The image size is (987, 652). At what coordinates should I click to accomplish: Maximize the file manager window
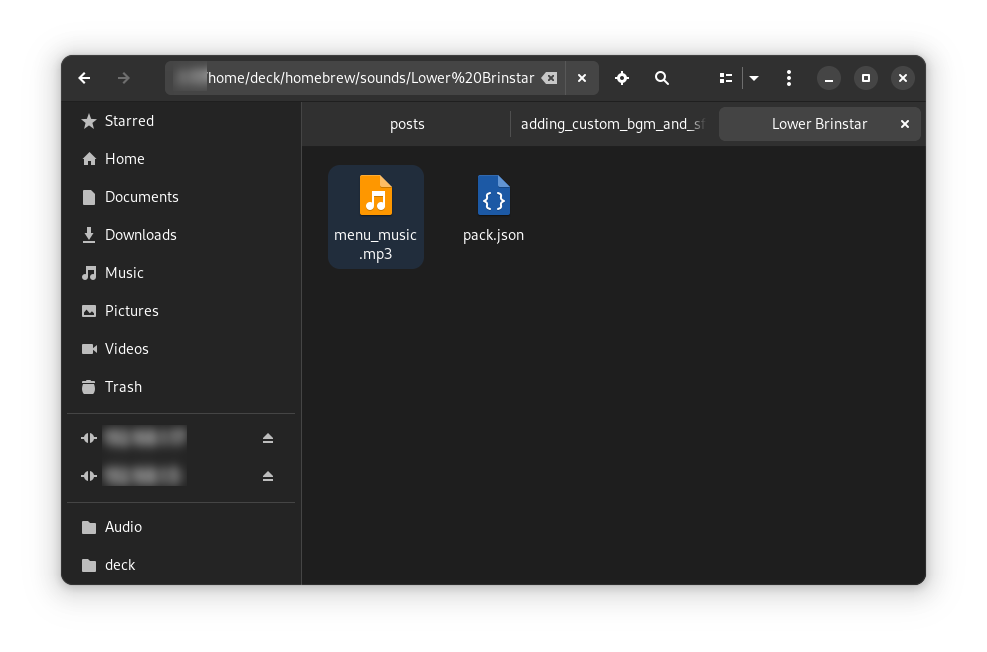tap(866, 78)
